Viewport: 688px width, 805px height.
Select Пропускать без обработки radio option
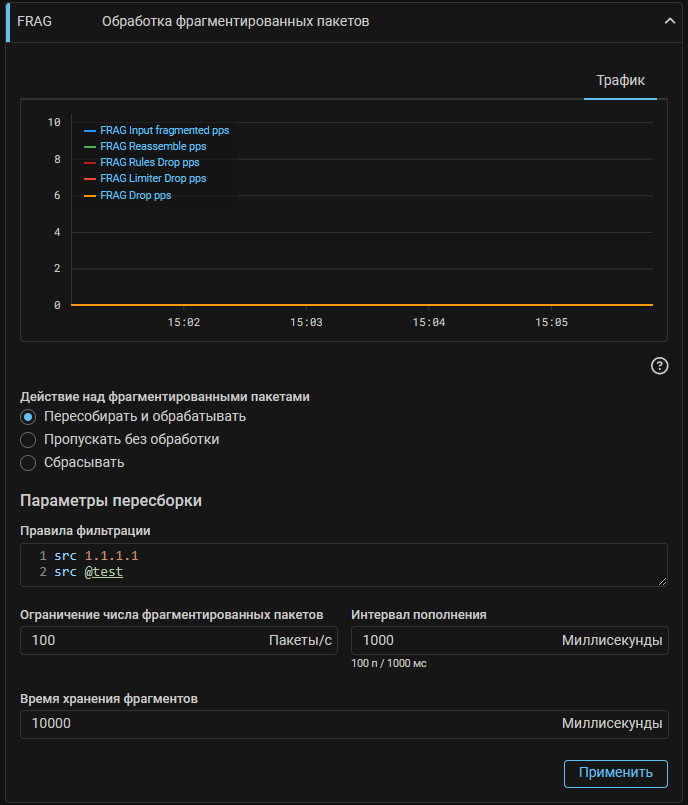28,440
